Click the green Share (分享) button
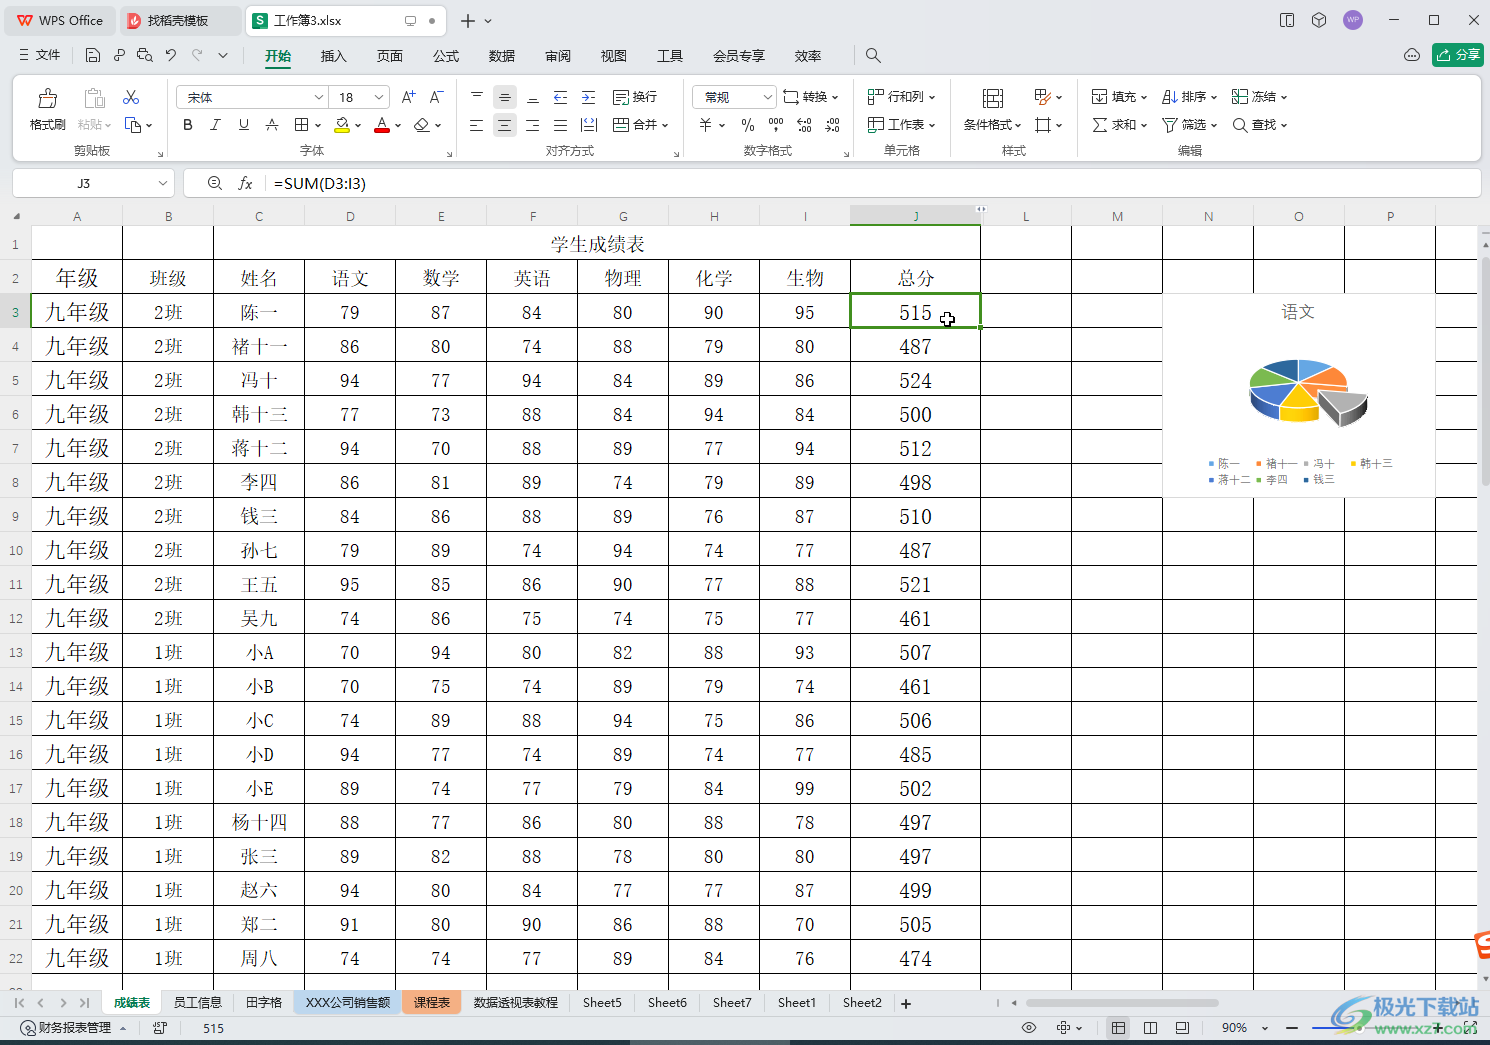The image size is (1490, 1045). (x=1458, y=55)
